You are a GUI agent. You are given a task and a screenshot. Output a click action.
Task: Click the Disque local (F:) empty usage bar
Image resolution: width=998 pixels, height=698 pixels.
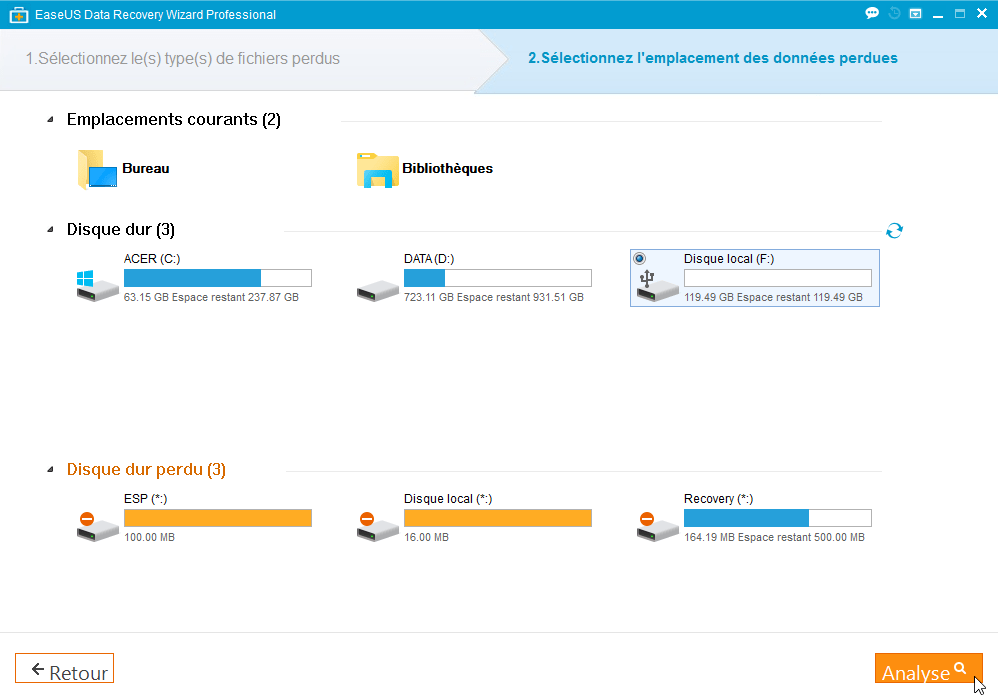coord(778,278)
